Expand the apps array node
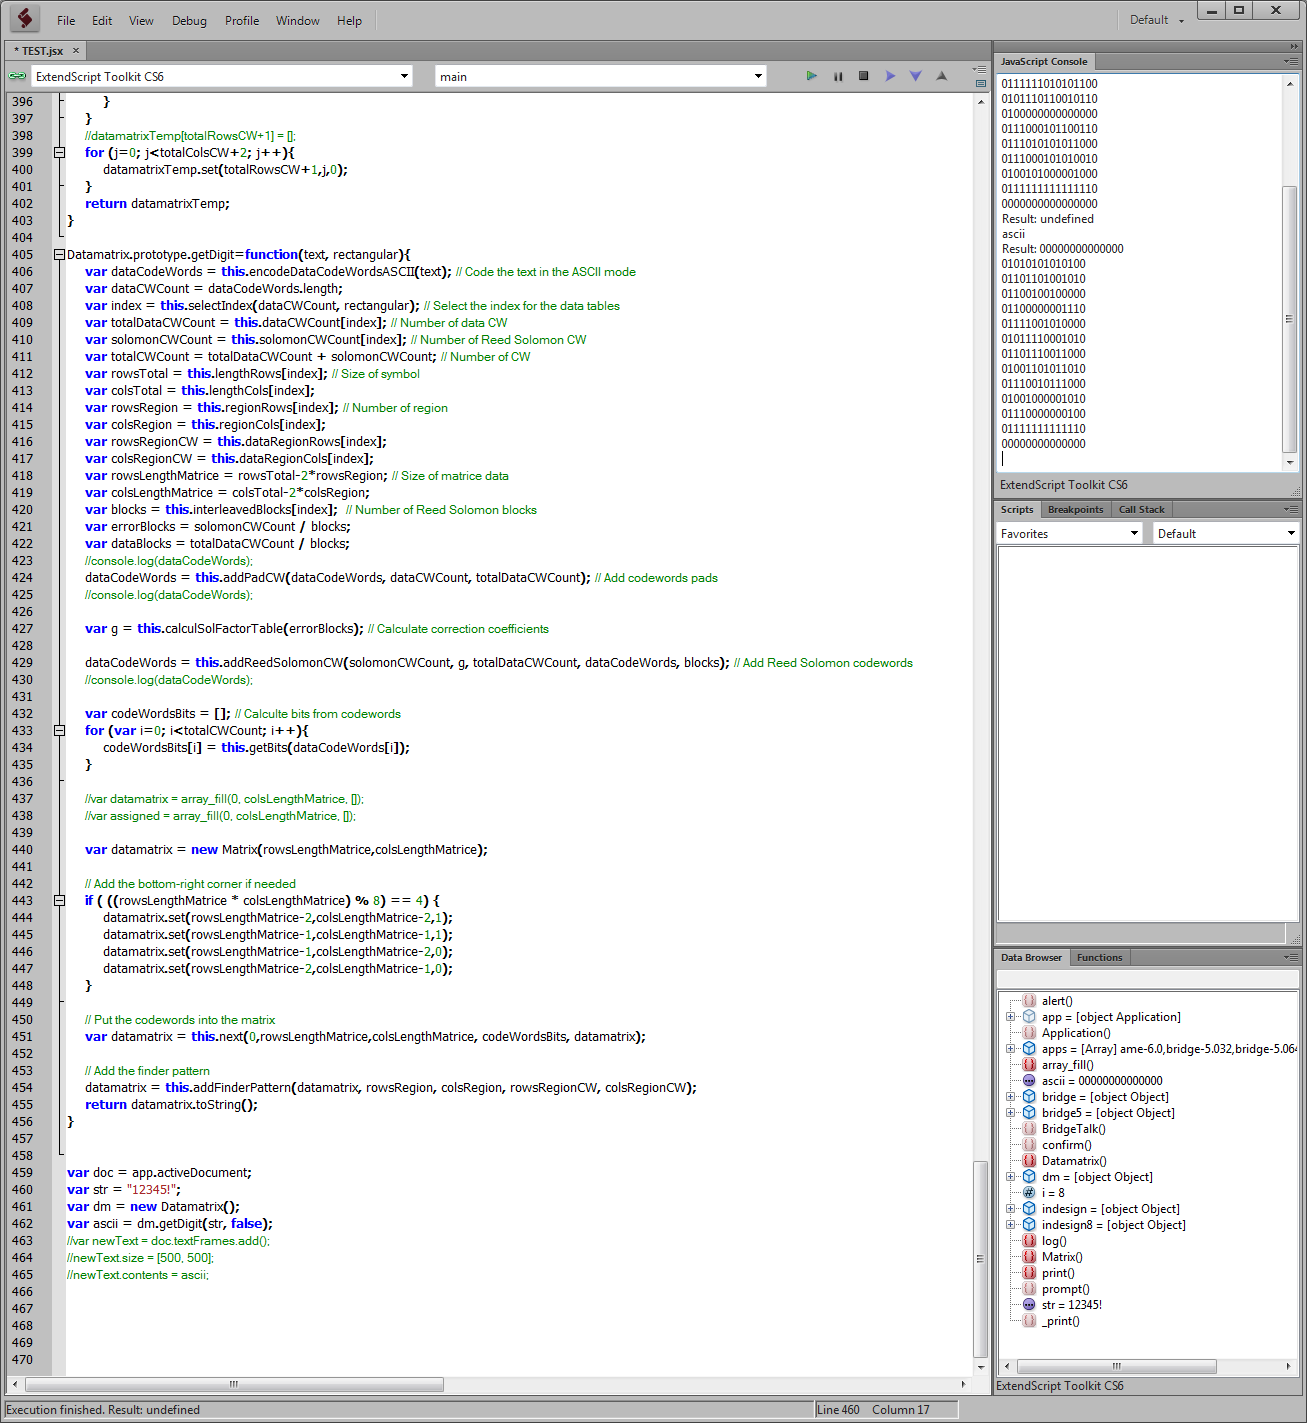Image resolution: width=1307 pixels, height=1423 pixels. (x=1010, y=1049)
